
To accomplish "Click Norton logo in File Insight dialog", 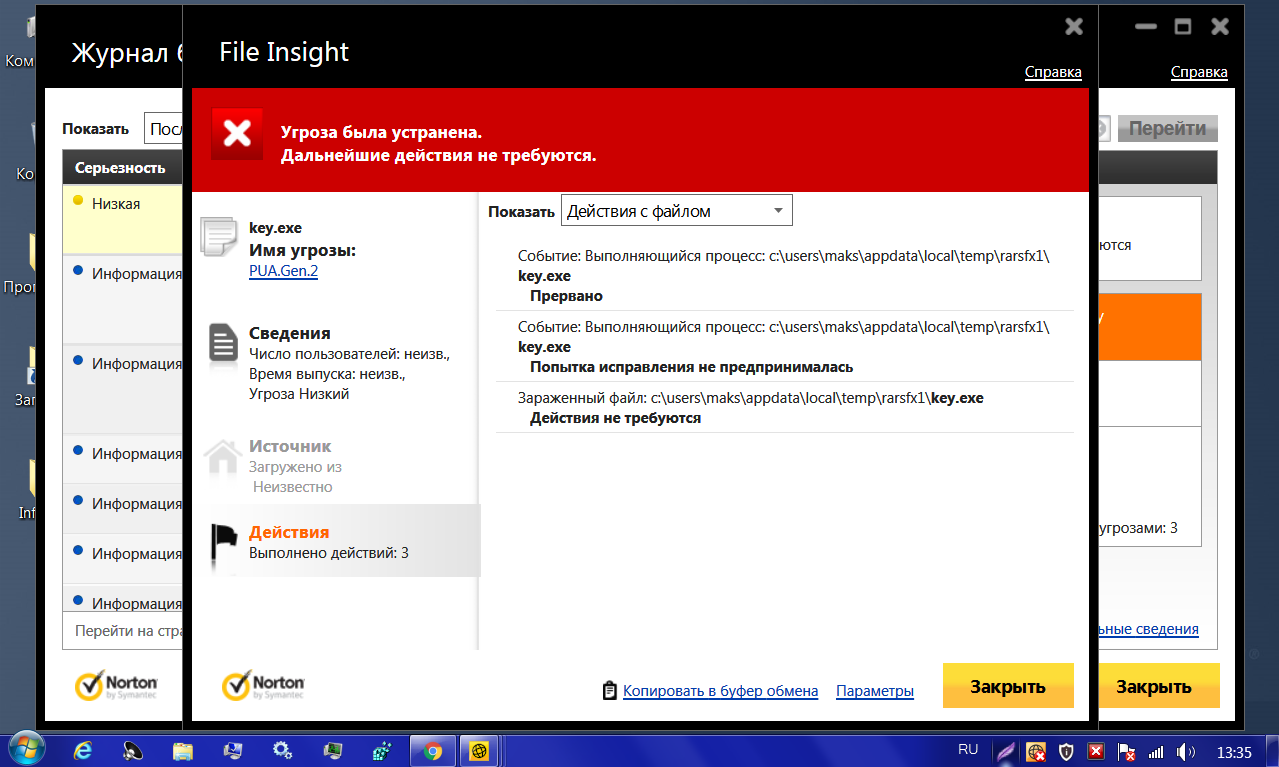I will click(x=263, y=685).
